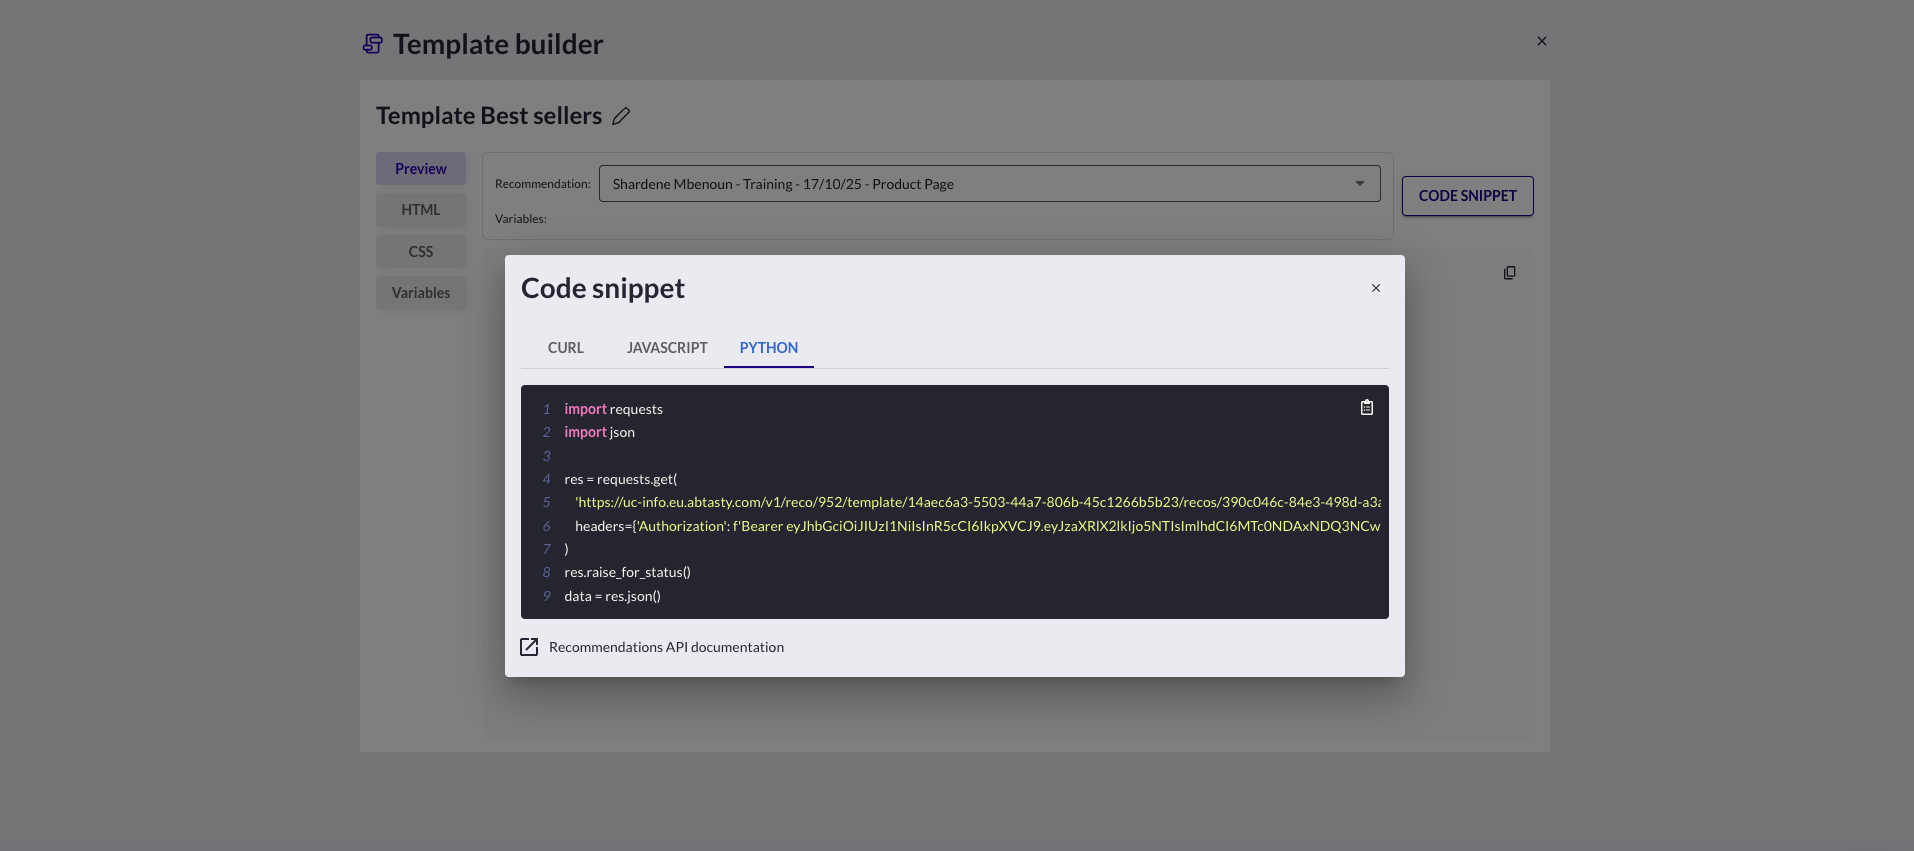Close the Template builder panel
Image resolution: width=1914 pixels, height=851 pixels.
tap(1541, 41)
